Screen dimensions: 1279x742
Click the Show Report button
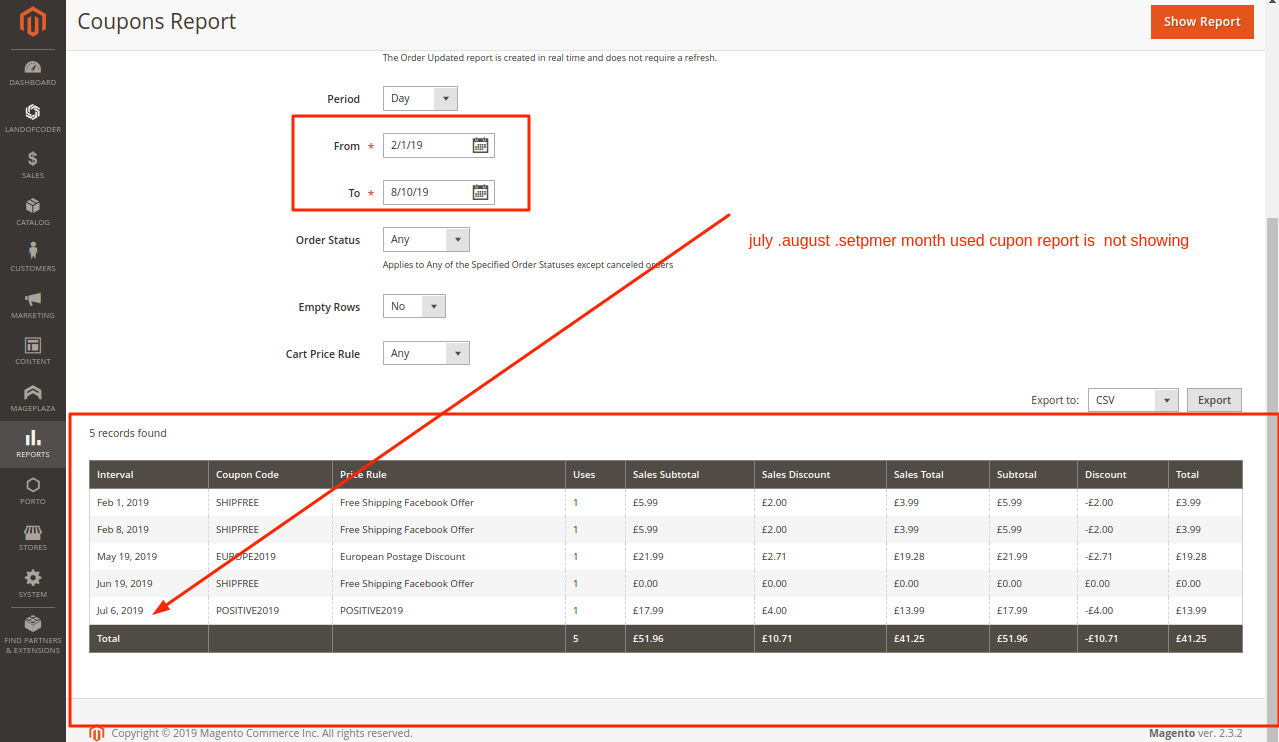click(x=1202, y=21)
